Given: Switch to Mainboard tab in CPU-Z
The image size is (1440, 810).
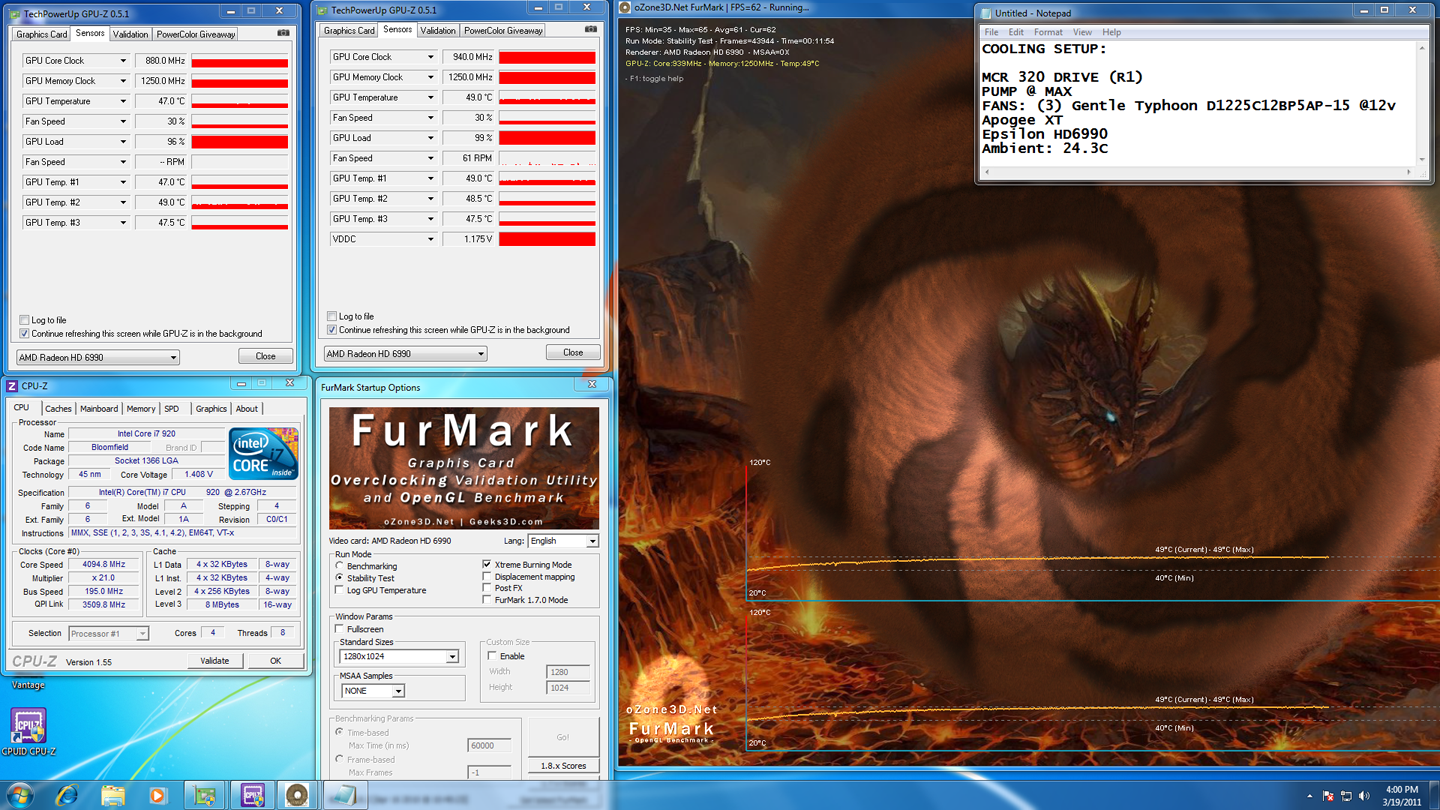Looking at the screenshot, I should pos(99,409).
